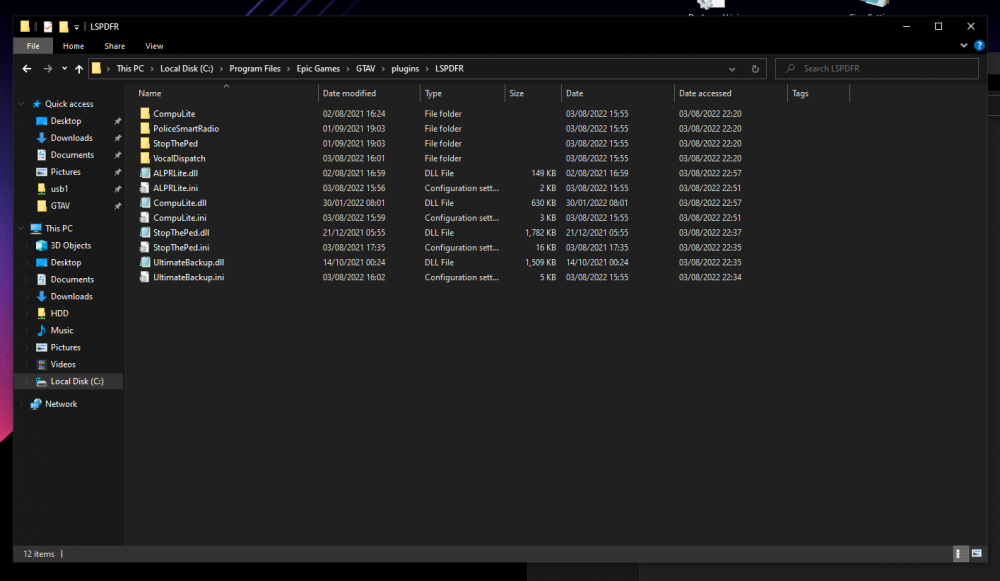This screenshot has height=581, width=1000.
Task: Click the Search LSPDFR field
Action: [x=877, y=68]
